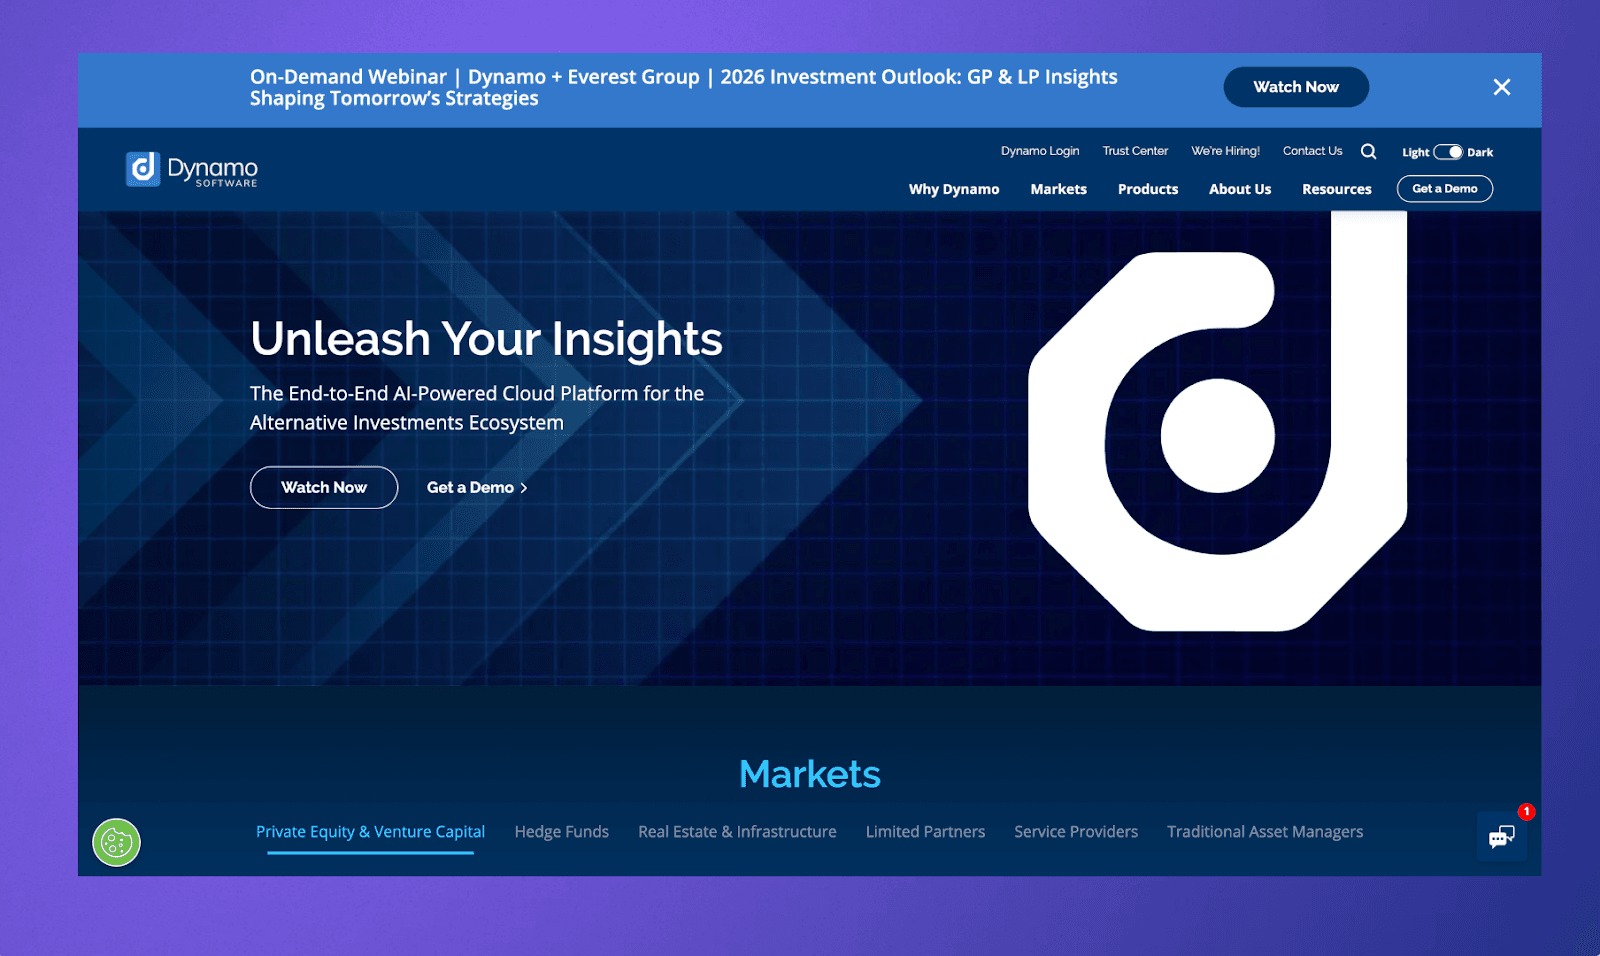1600x956 pixels.
Task: Open the Resources navigation menu
Action: tap(1336, 189)
